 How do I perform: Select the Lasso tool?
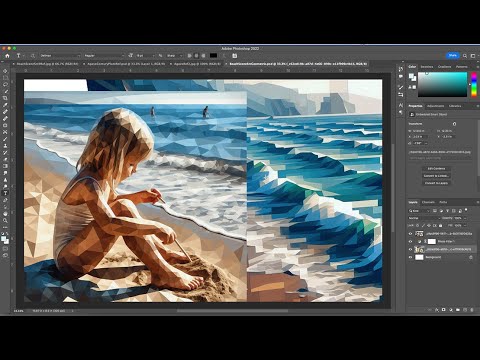click(5, 85)
